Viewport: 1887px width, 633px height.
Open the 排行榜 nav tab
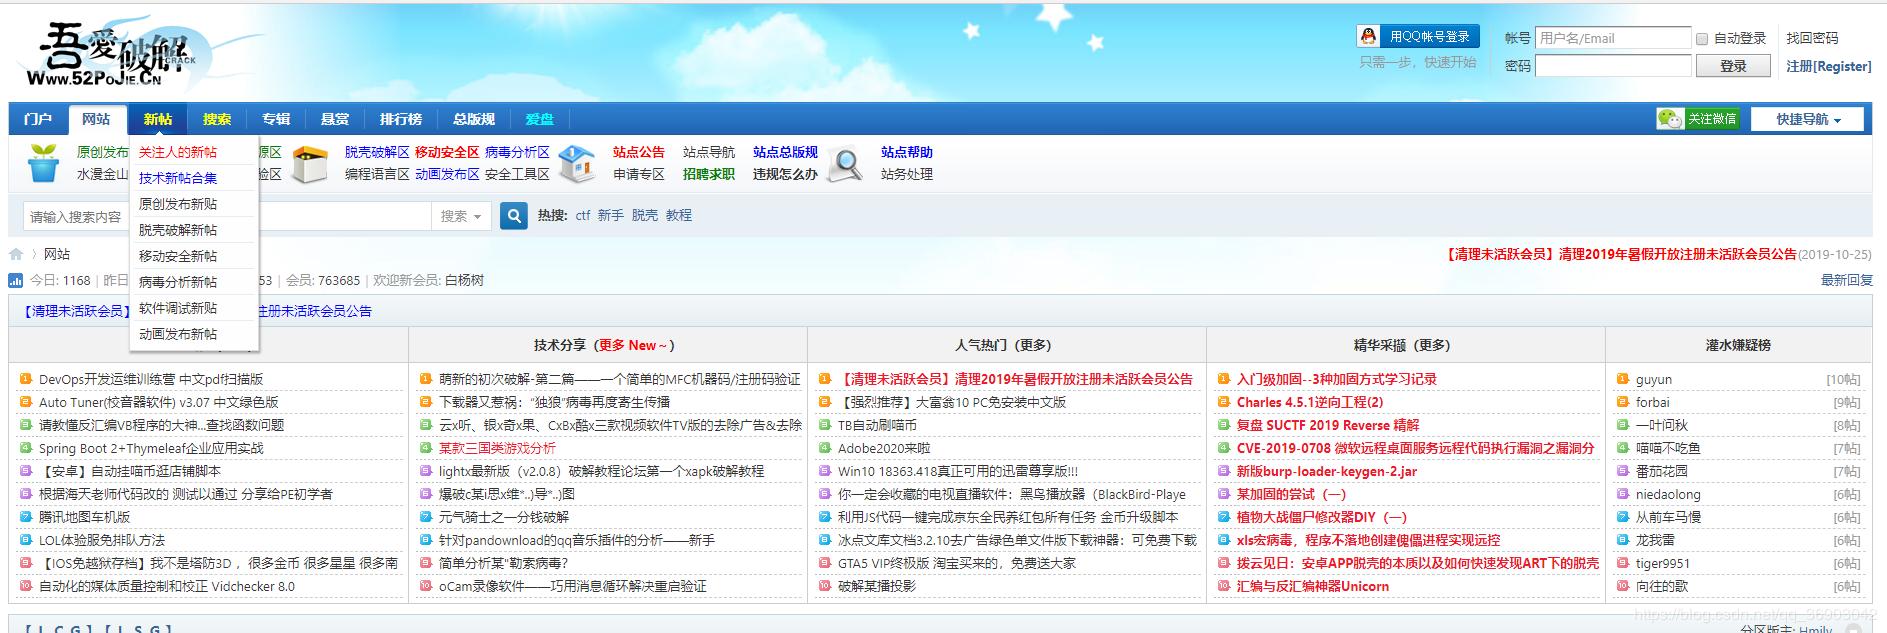point(401,119)
